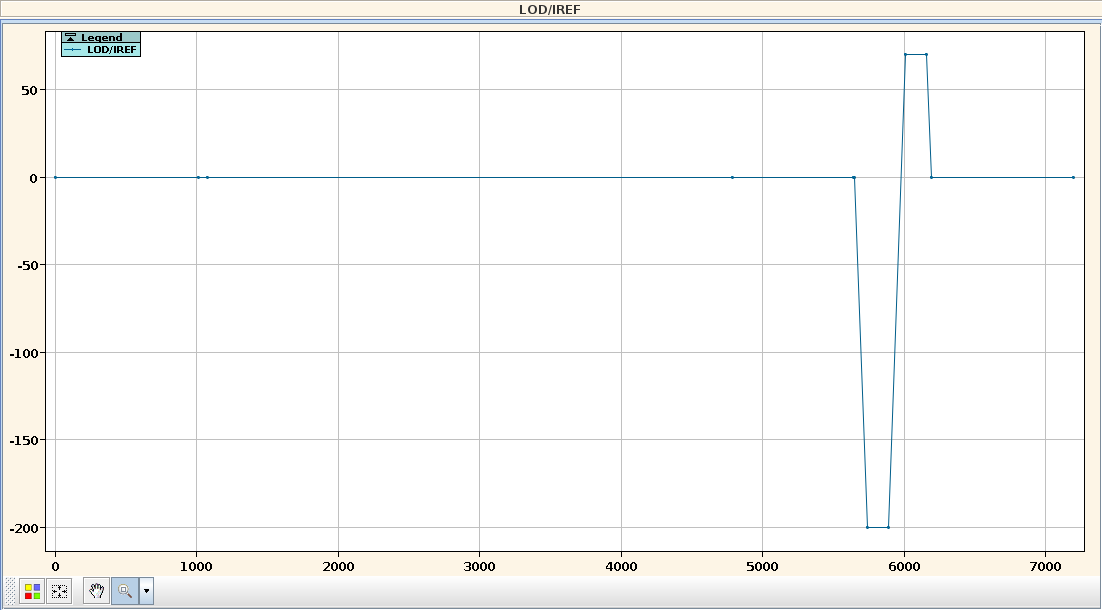Open the chart color properties icon

[x=33, y=591]
